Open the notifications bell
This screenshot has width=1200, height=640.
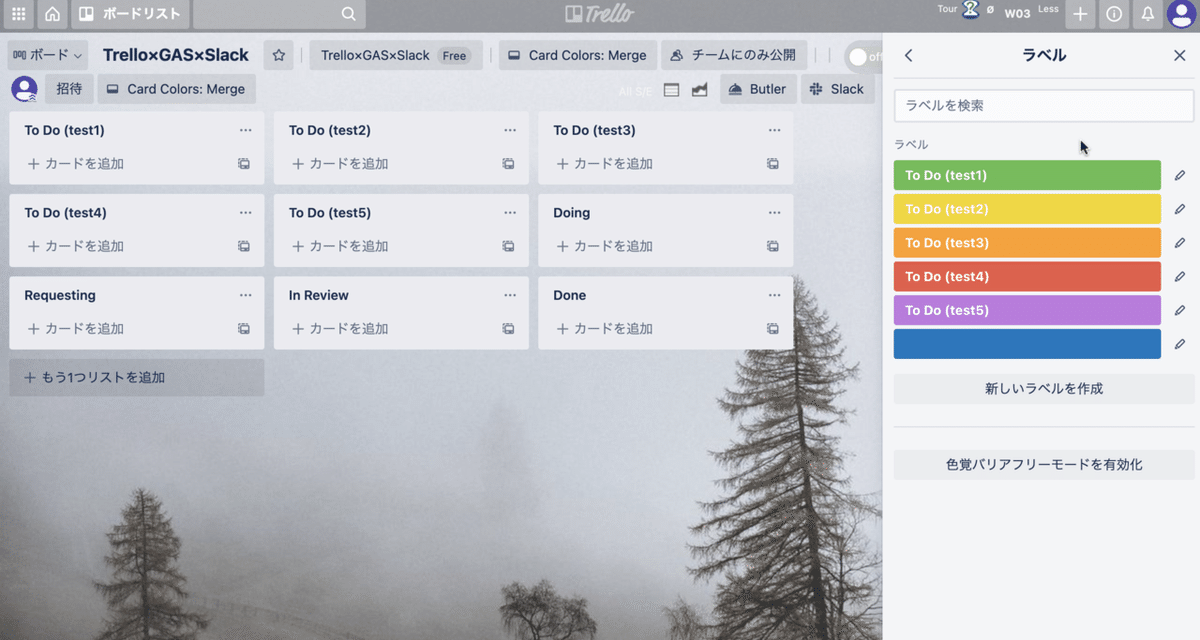1148,14
